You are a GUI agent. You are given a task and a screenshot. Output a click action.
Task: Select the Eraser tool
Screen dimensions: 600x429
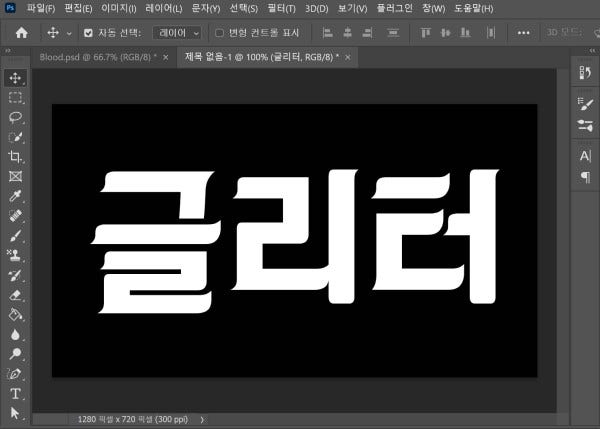pos(15,295)
